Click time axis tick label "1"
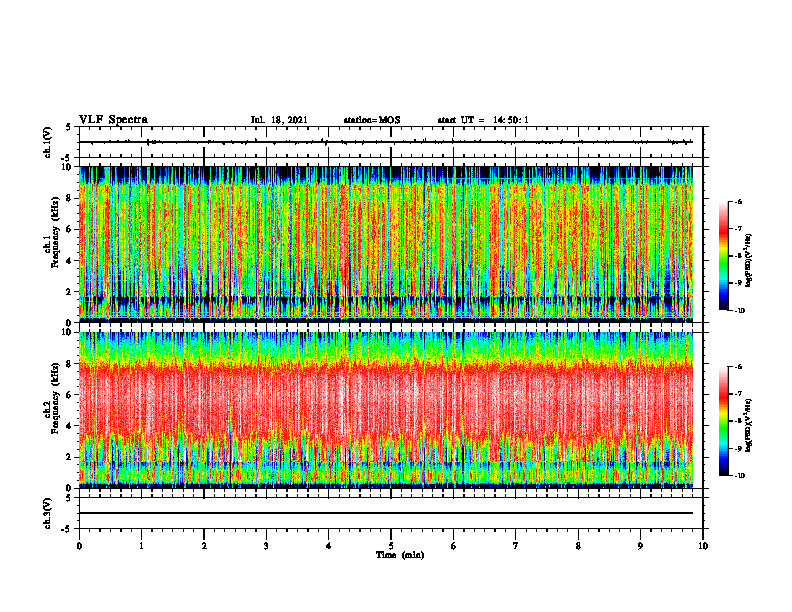The image size is (792, 612). pos(141,546)
